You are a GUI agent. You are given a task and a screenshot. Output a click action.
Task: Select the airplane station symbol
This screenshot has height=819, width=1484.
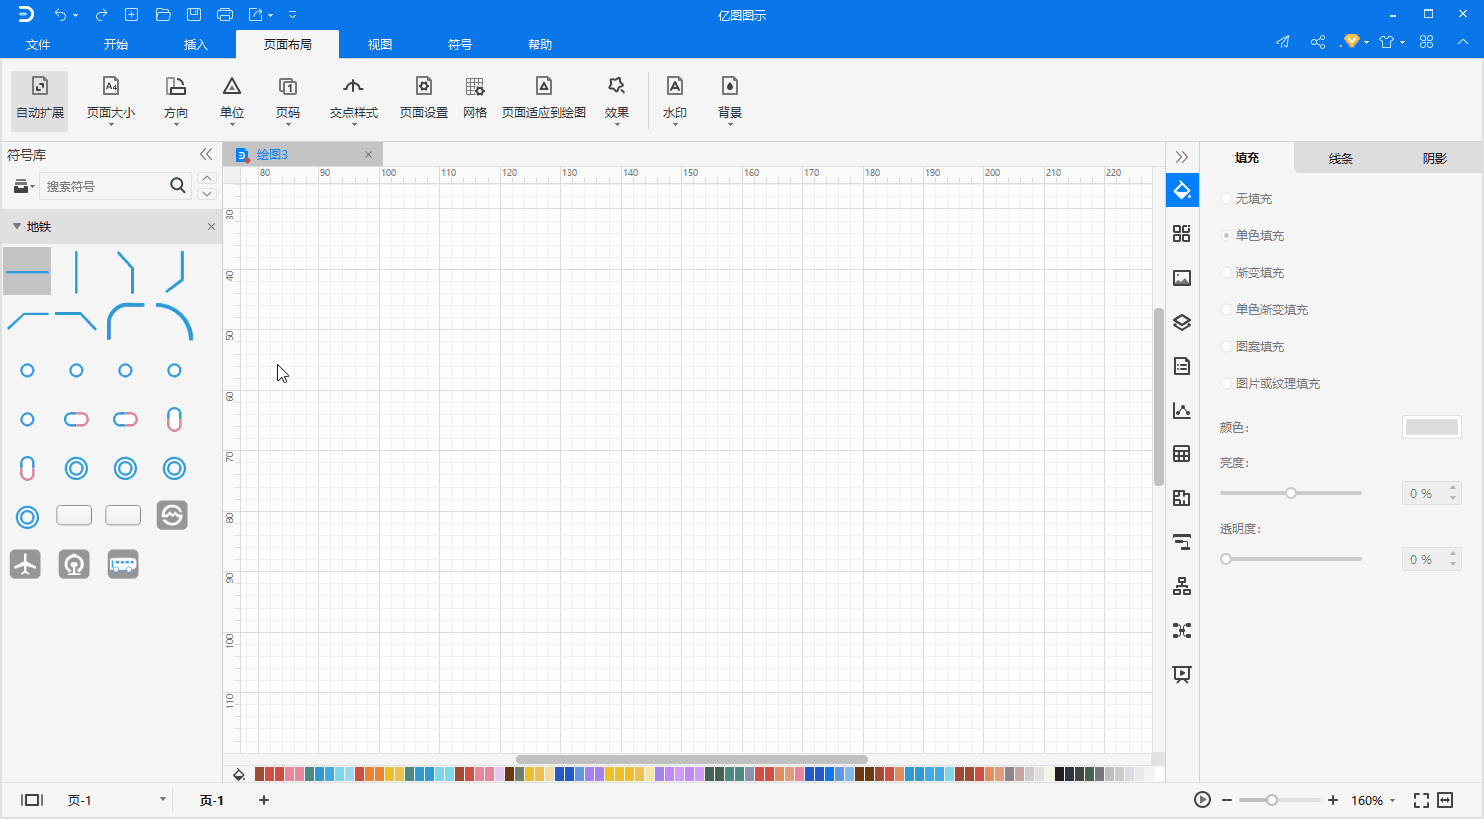click(26, 564)
